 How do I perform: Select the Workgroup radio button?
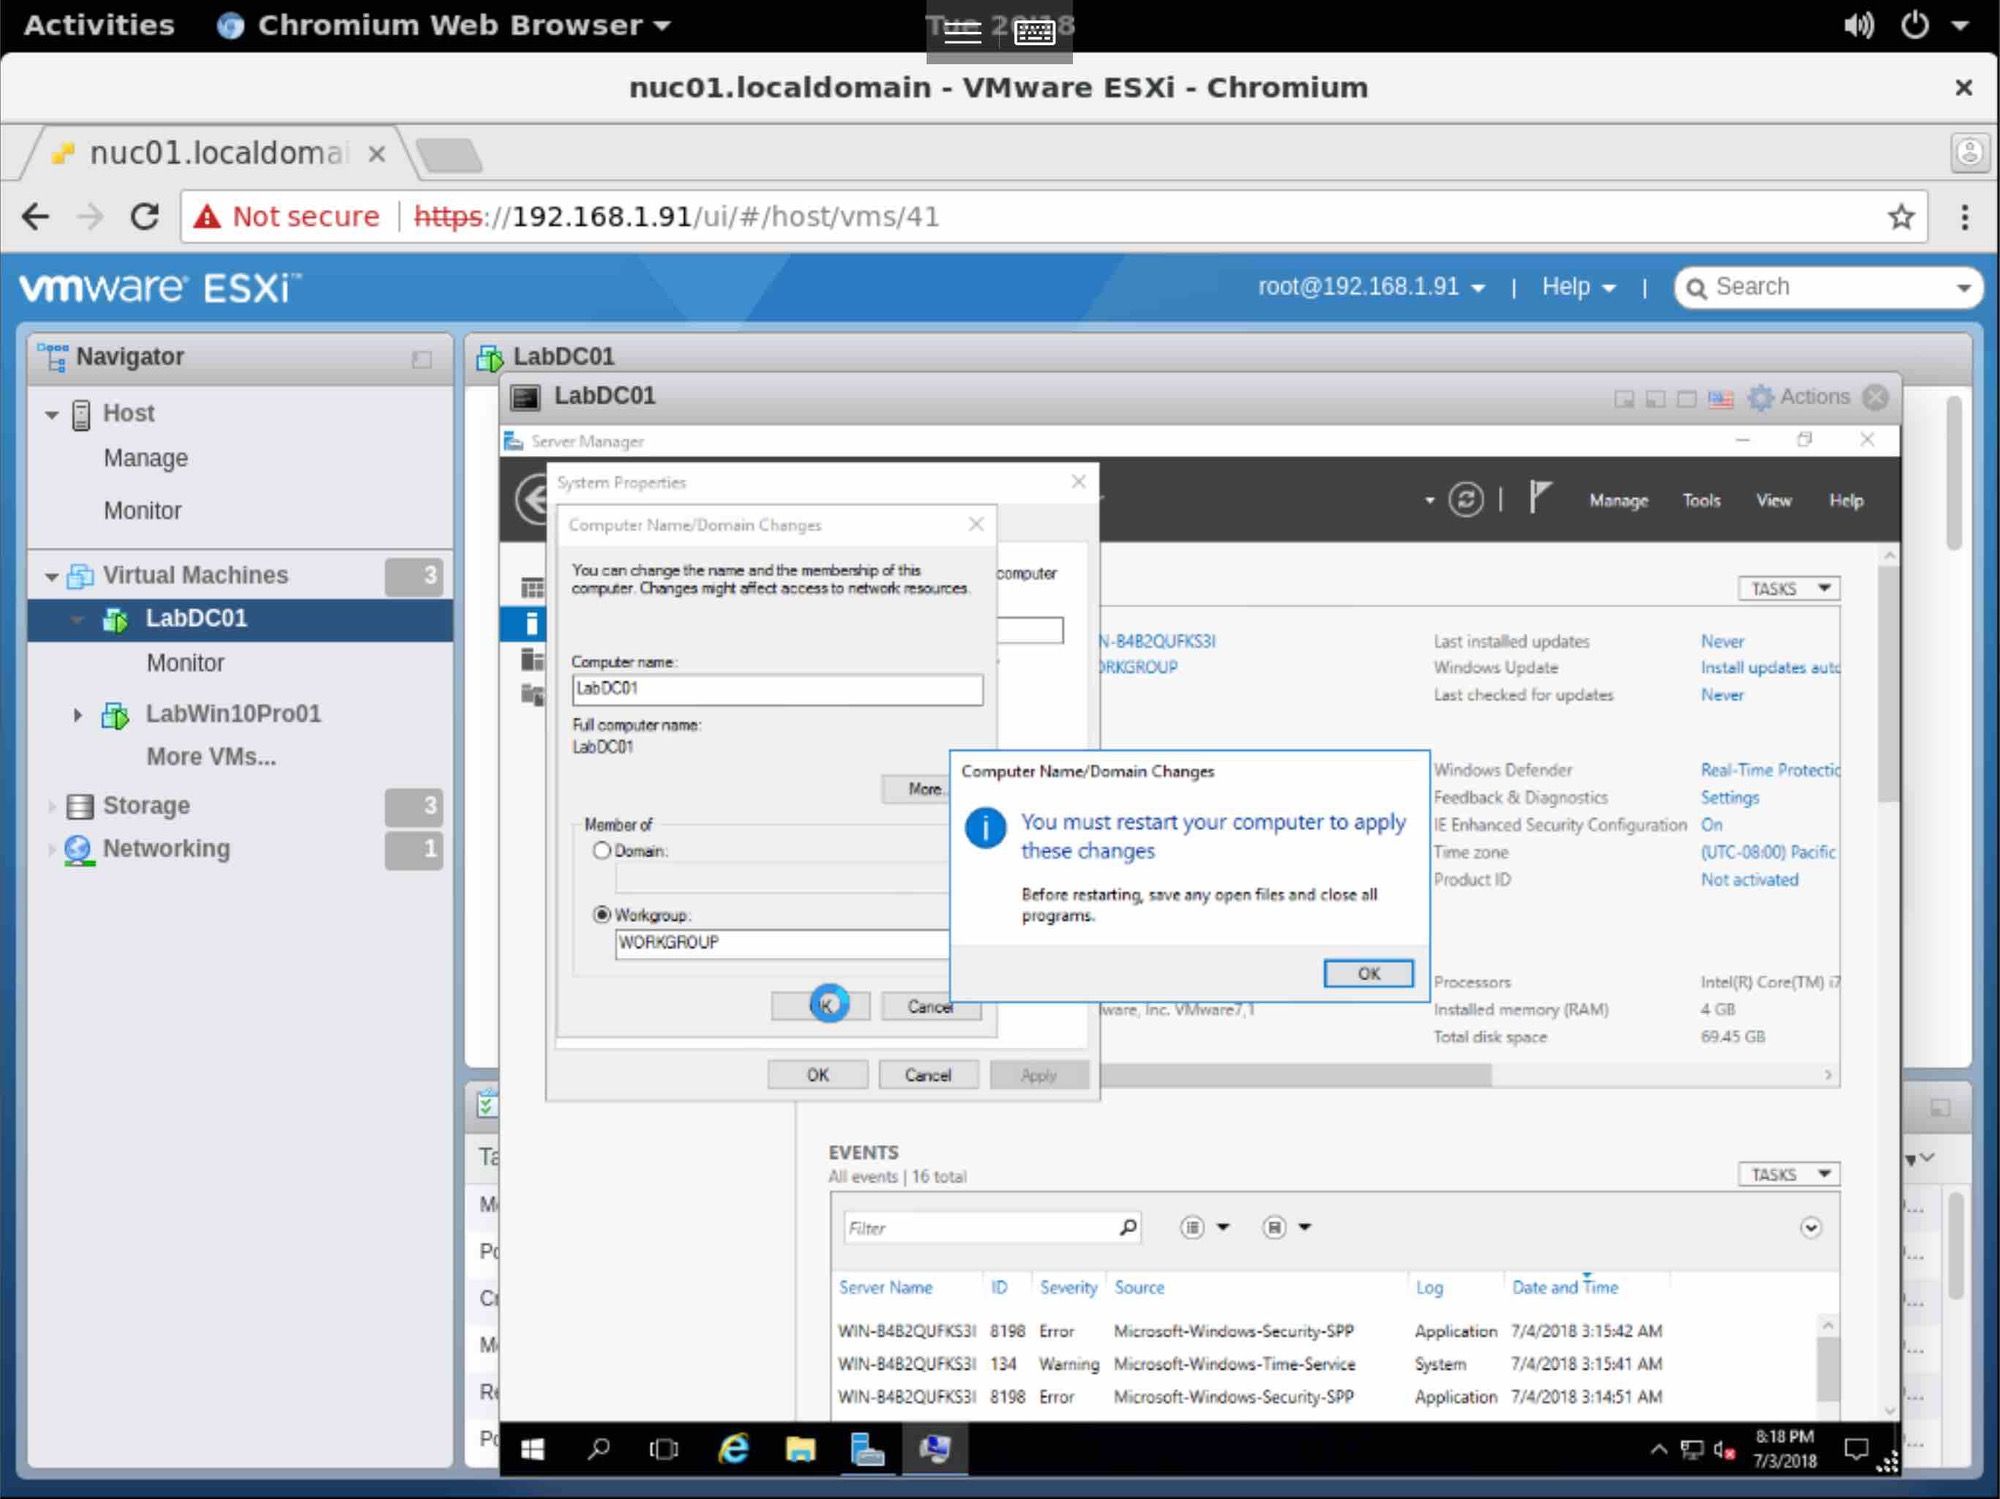[x=601, y=914]
